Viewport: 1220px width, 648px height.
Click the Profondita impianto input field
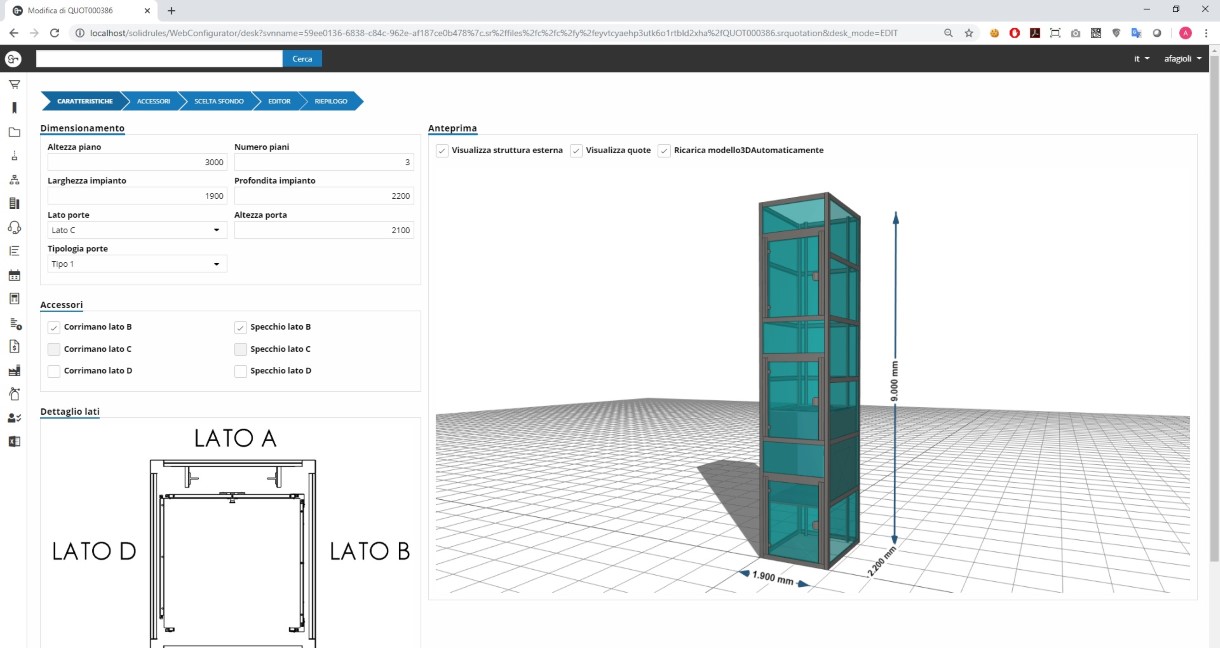tap(324, 196)
